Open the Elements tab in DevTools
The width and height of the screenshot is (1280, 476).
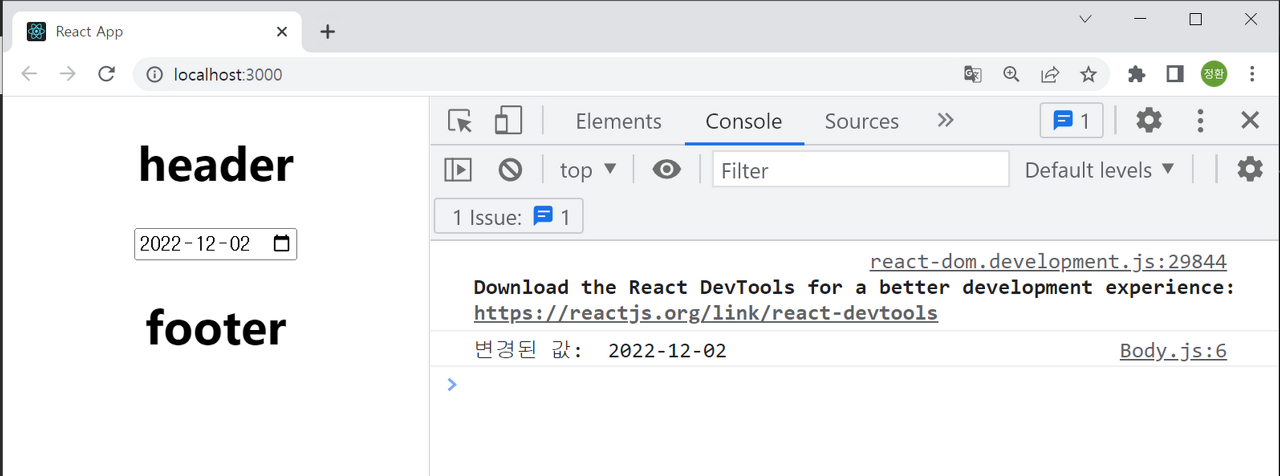618,121
